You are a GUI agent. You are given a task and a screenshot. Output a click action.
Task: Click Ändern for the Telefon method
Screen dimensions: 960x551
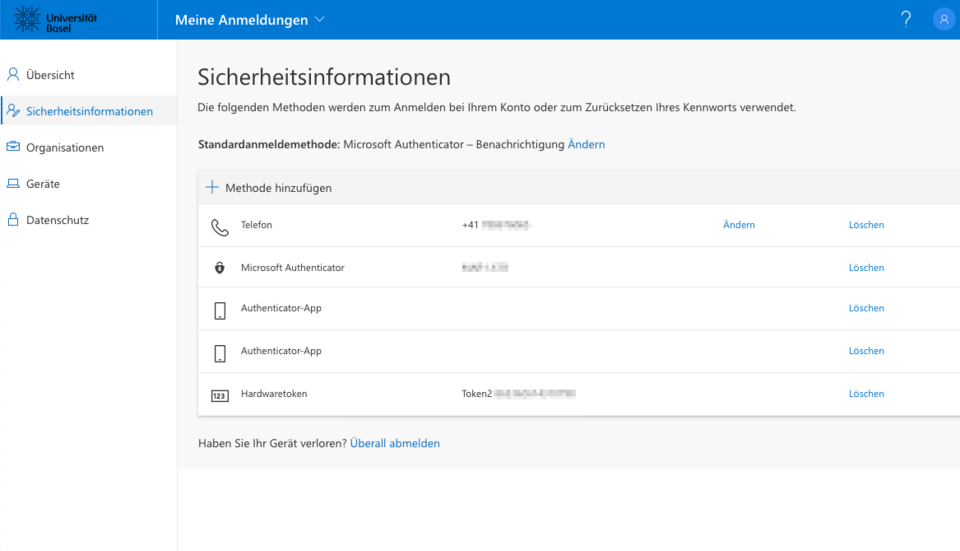(738, 225)
